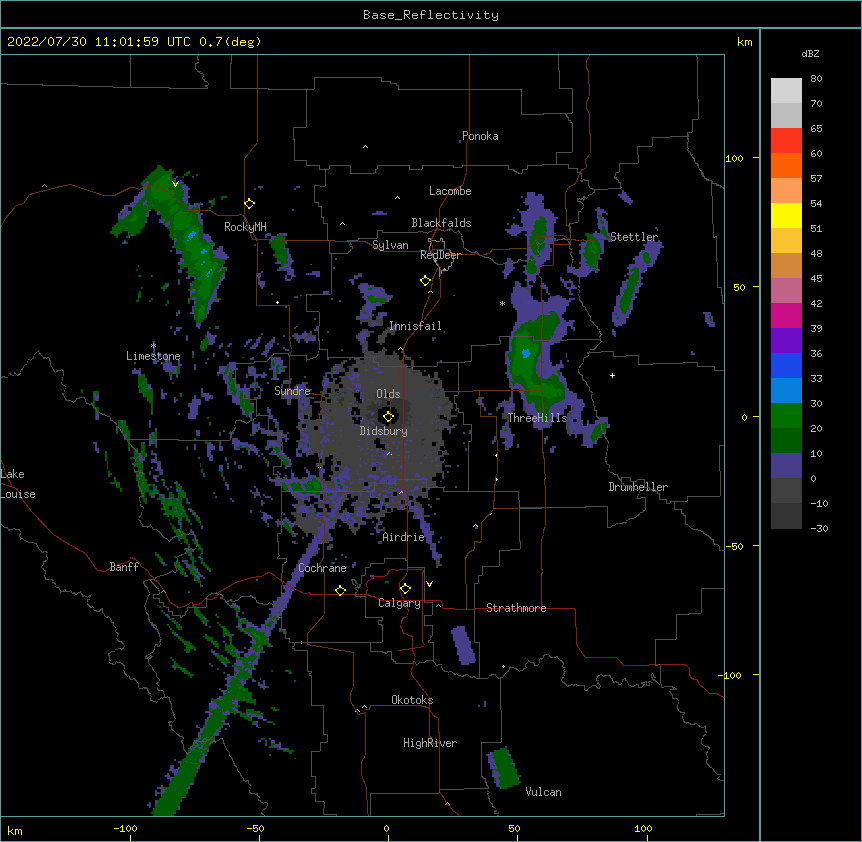The image size is (862, 842).
Task: Pick the violet 39-36 dBZ legend swatch
Action: 786,341
